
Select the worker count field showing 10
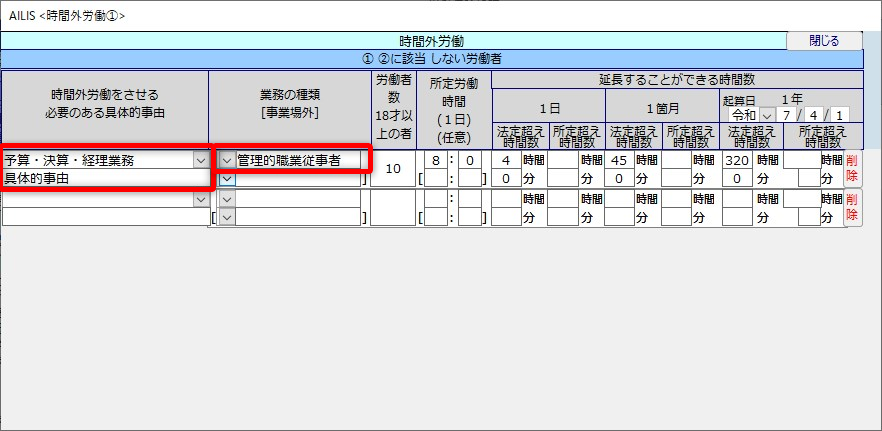[393, 169]
